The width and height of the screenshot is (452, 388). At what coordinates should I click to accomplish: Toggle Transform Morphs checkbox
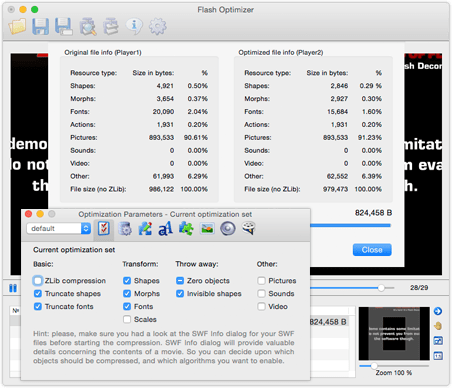pos(127,294)
